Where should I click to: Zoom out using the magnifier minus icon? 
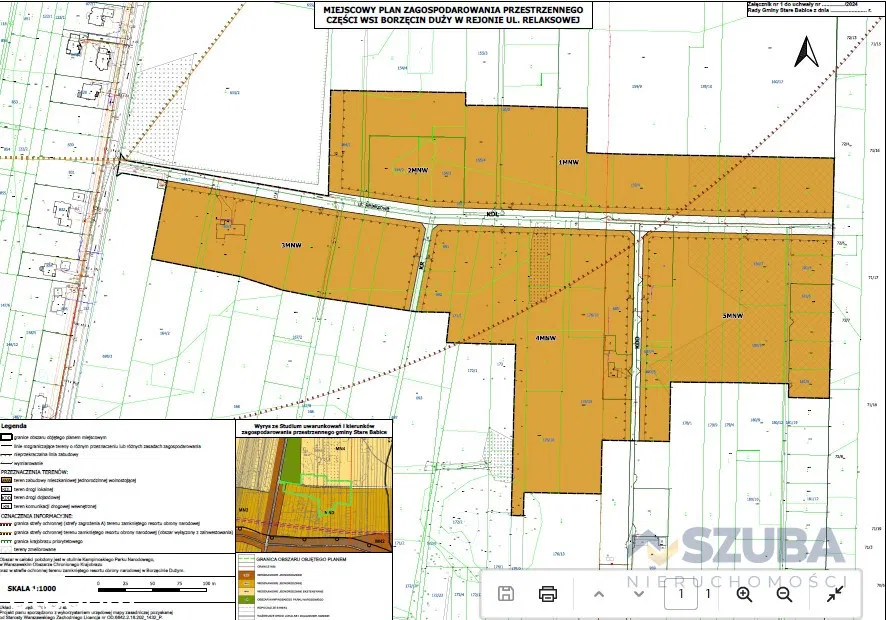point(784,593)
